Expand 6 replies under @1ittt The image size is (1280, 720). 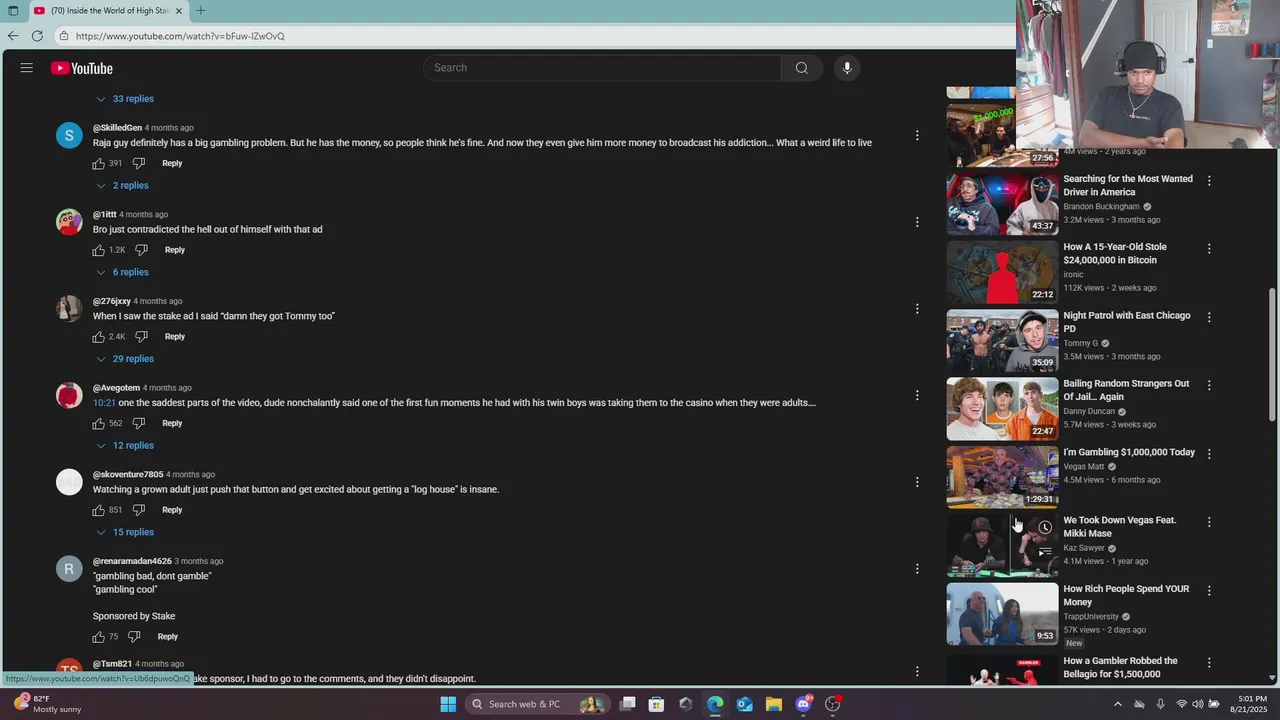[122, 272]
